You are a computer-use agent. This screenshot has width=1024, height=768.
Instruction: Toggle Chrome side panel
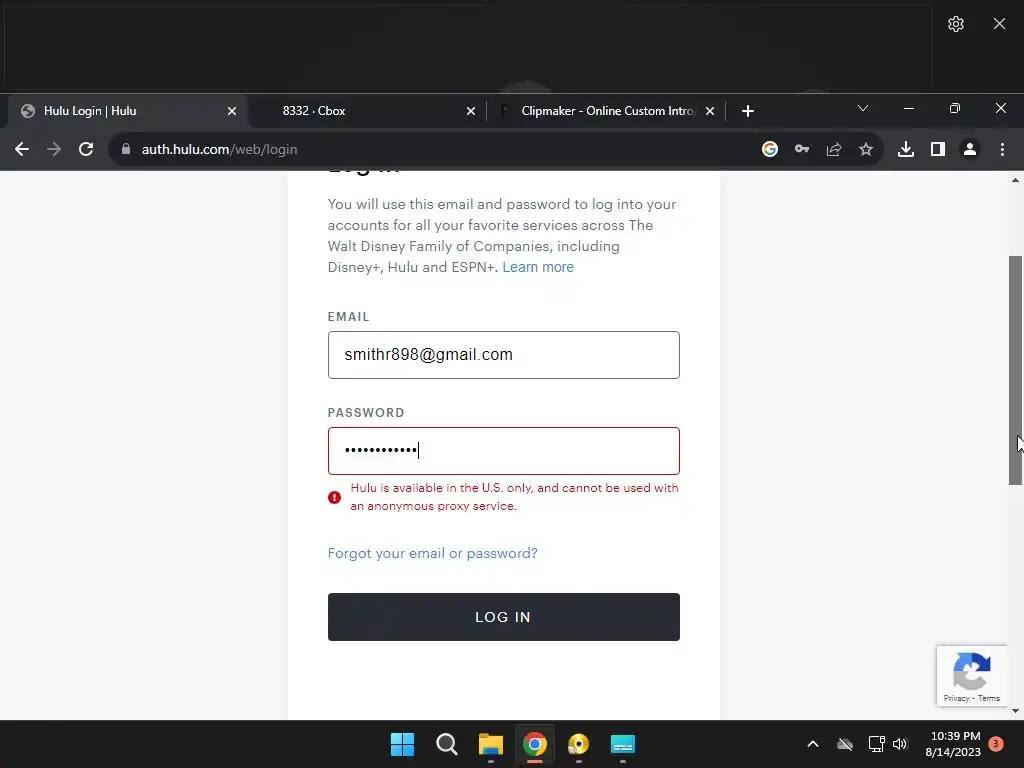tap(938, 150)
